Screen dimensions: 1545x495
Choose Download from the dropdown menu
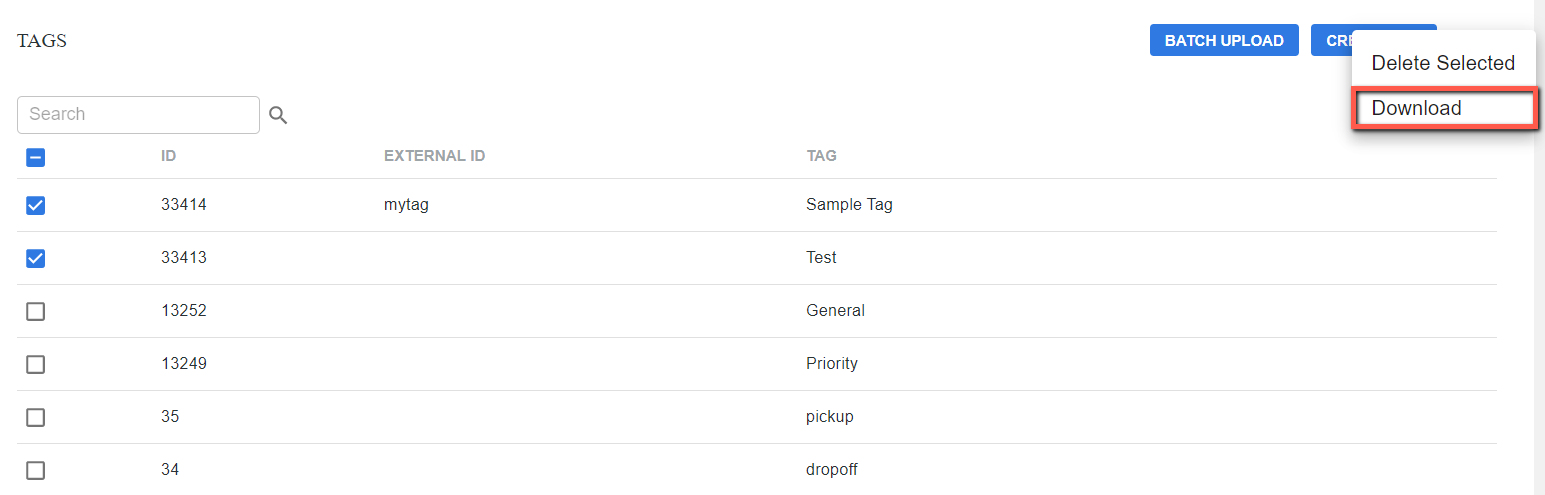(x=1443, y=108)
